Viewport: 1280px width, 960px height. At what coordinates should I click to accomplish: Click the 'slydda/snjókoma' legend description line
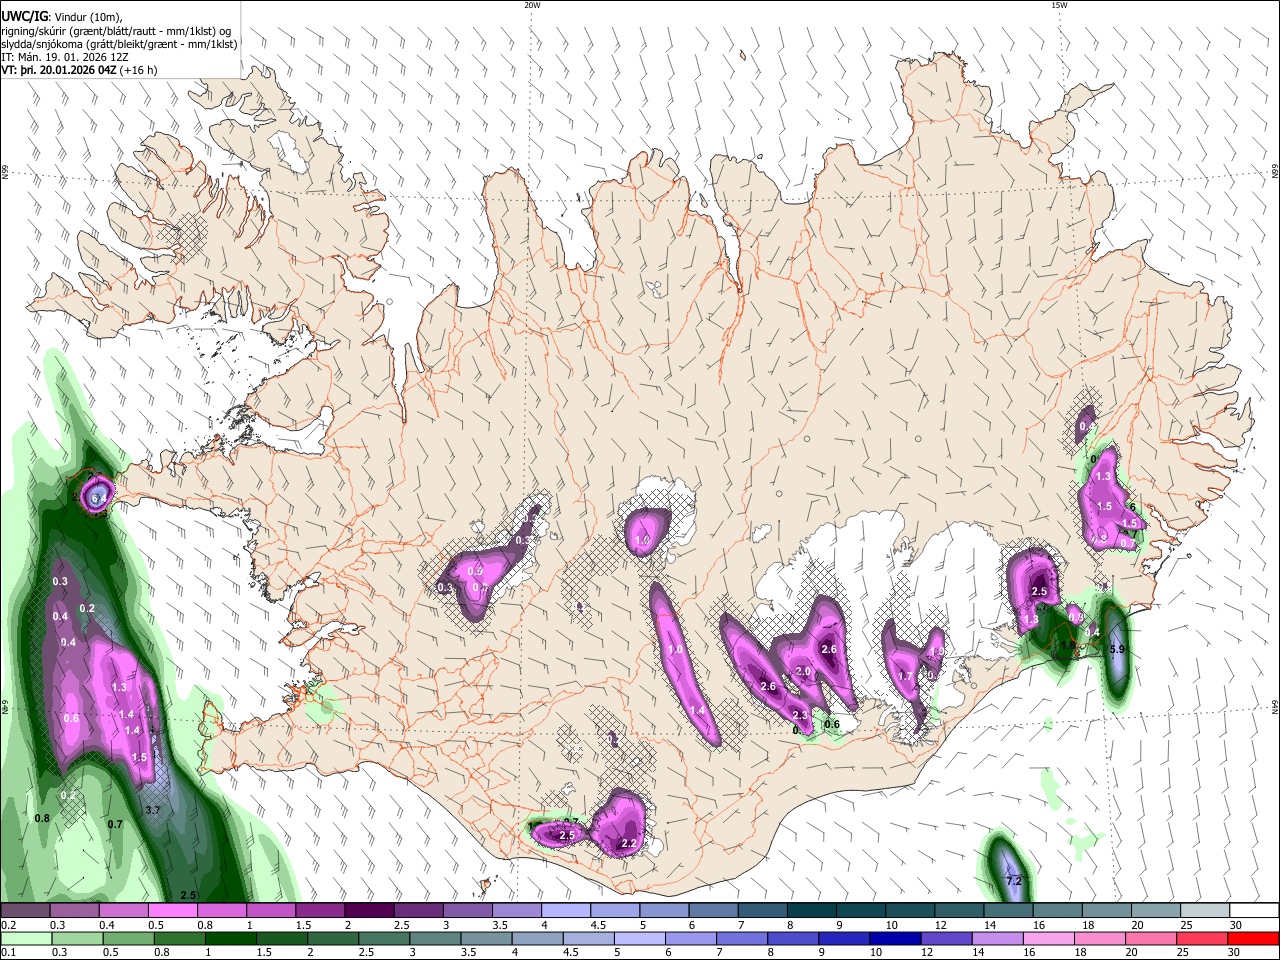click(x=119, y=44)
